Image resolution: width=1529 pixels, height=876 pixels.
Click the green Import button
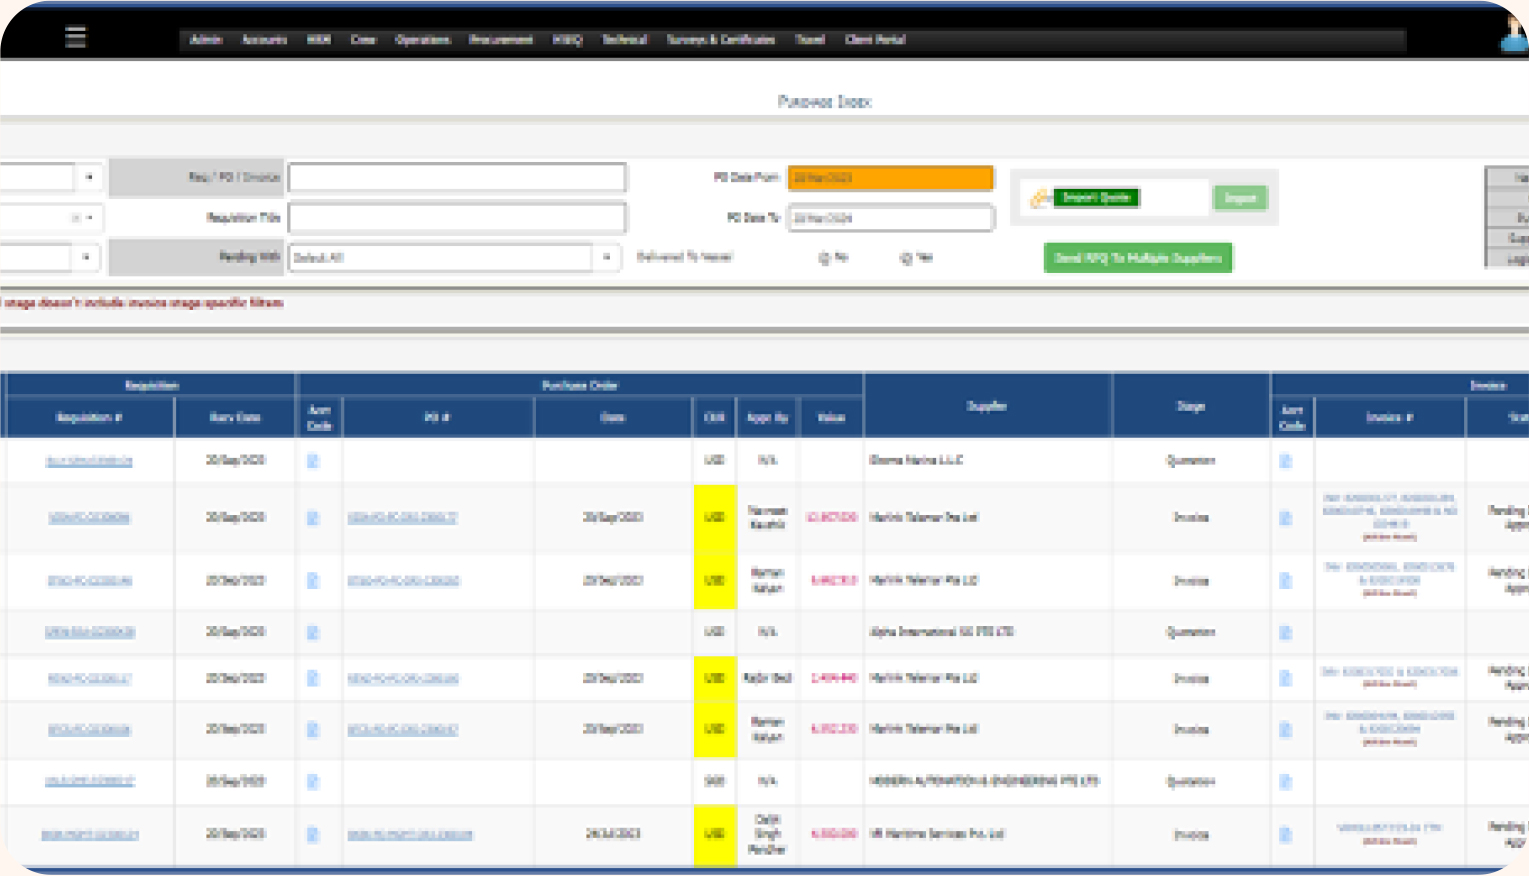click(x=1240, y=198)
